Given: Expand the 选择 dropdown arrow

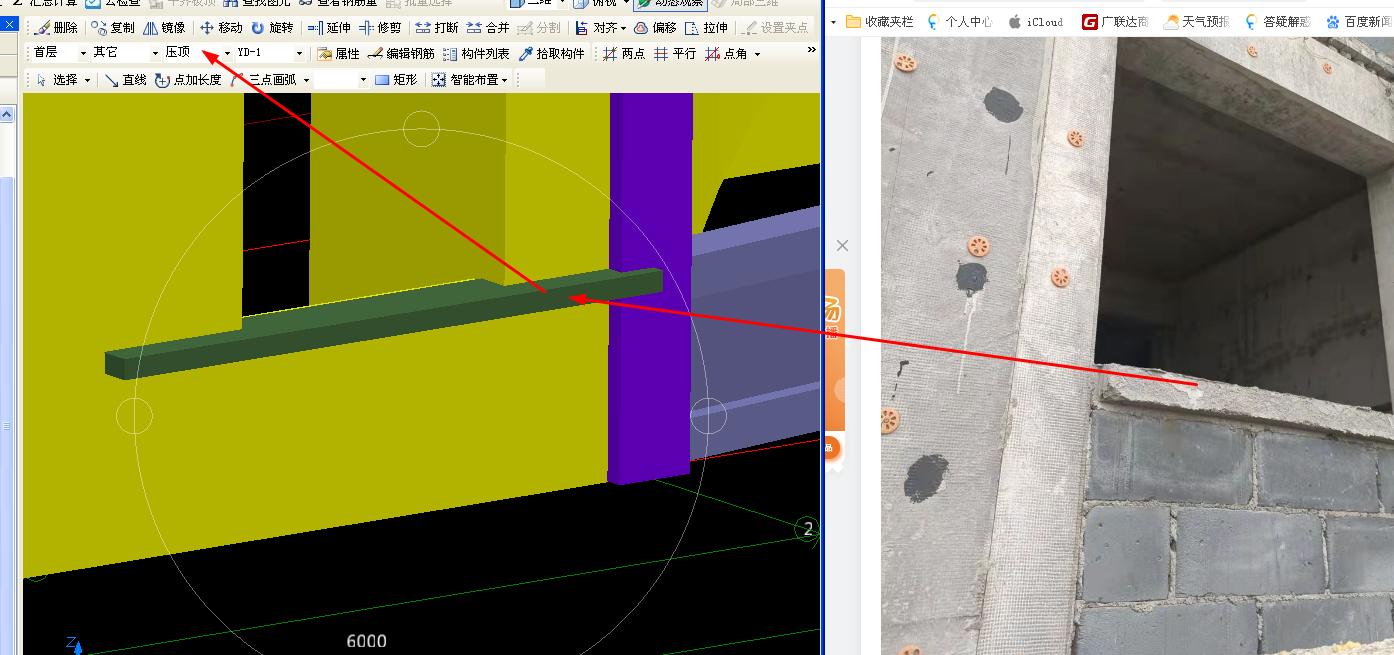Looking at the screenshot, I should (x=87, y=80).
